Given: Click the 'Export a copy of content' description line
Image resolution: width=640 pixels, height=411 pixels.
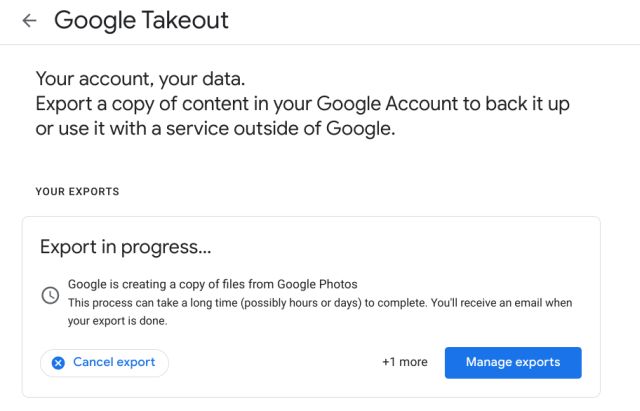Looking at the screenshot, I should (302, 104).
